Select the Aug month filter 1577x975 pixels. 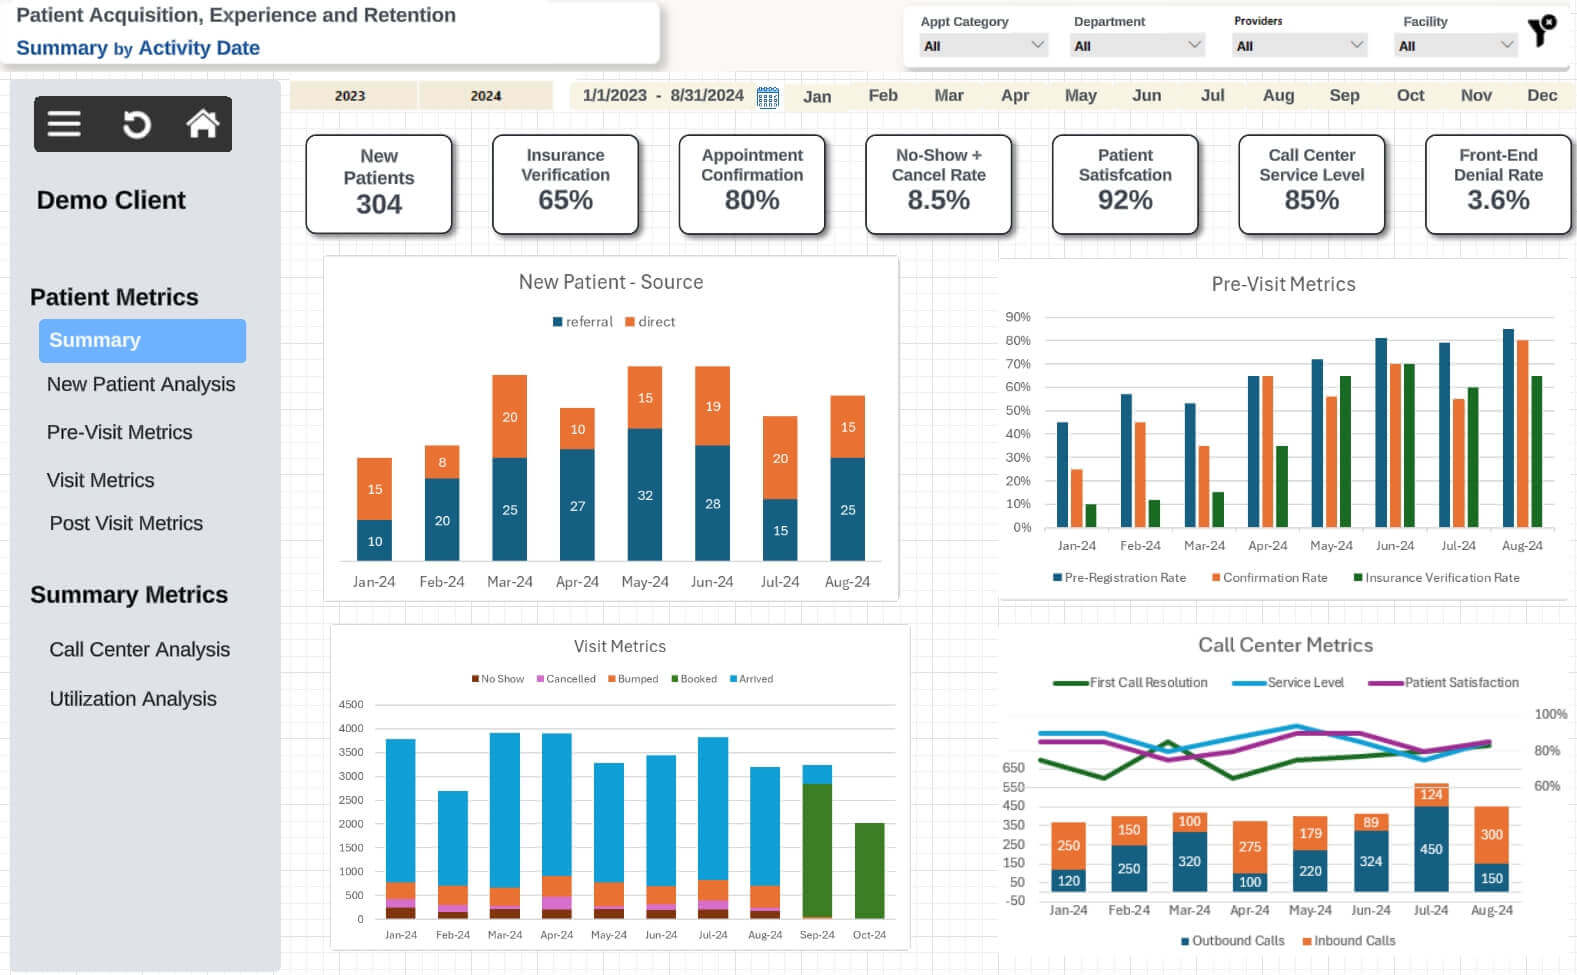pyautogui.click(x=1278, y=96)
